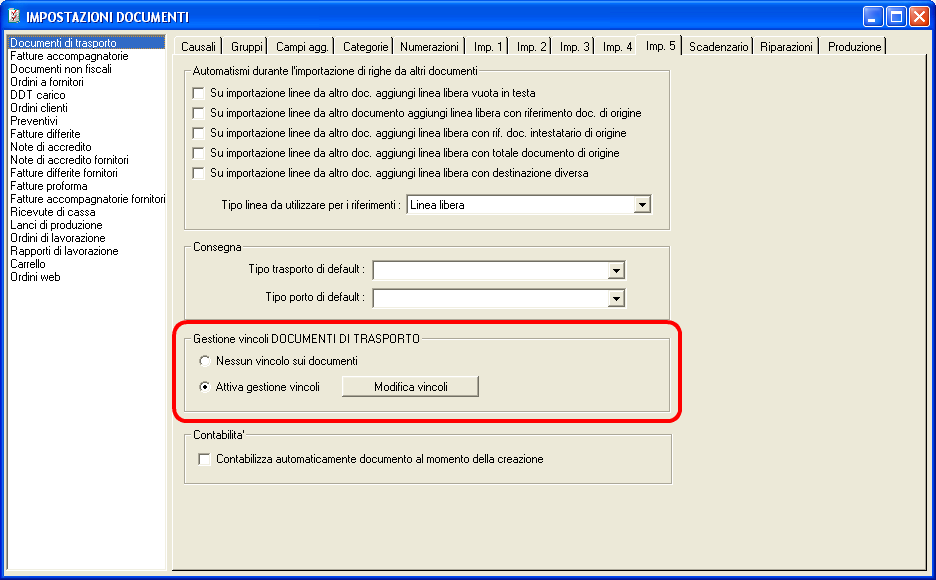Open the Riparazioni tab
Screen dimensions: 936x580
point(786,47)
